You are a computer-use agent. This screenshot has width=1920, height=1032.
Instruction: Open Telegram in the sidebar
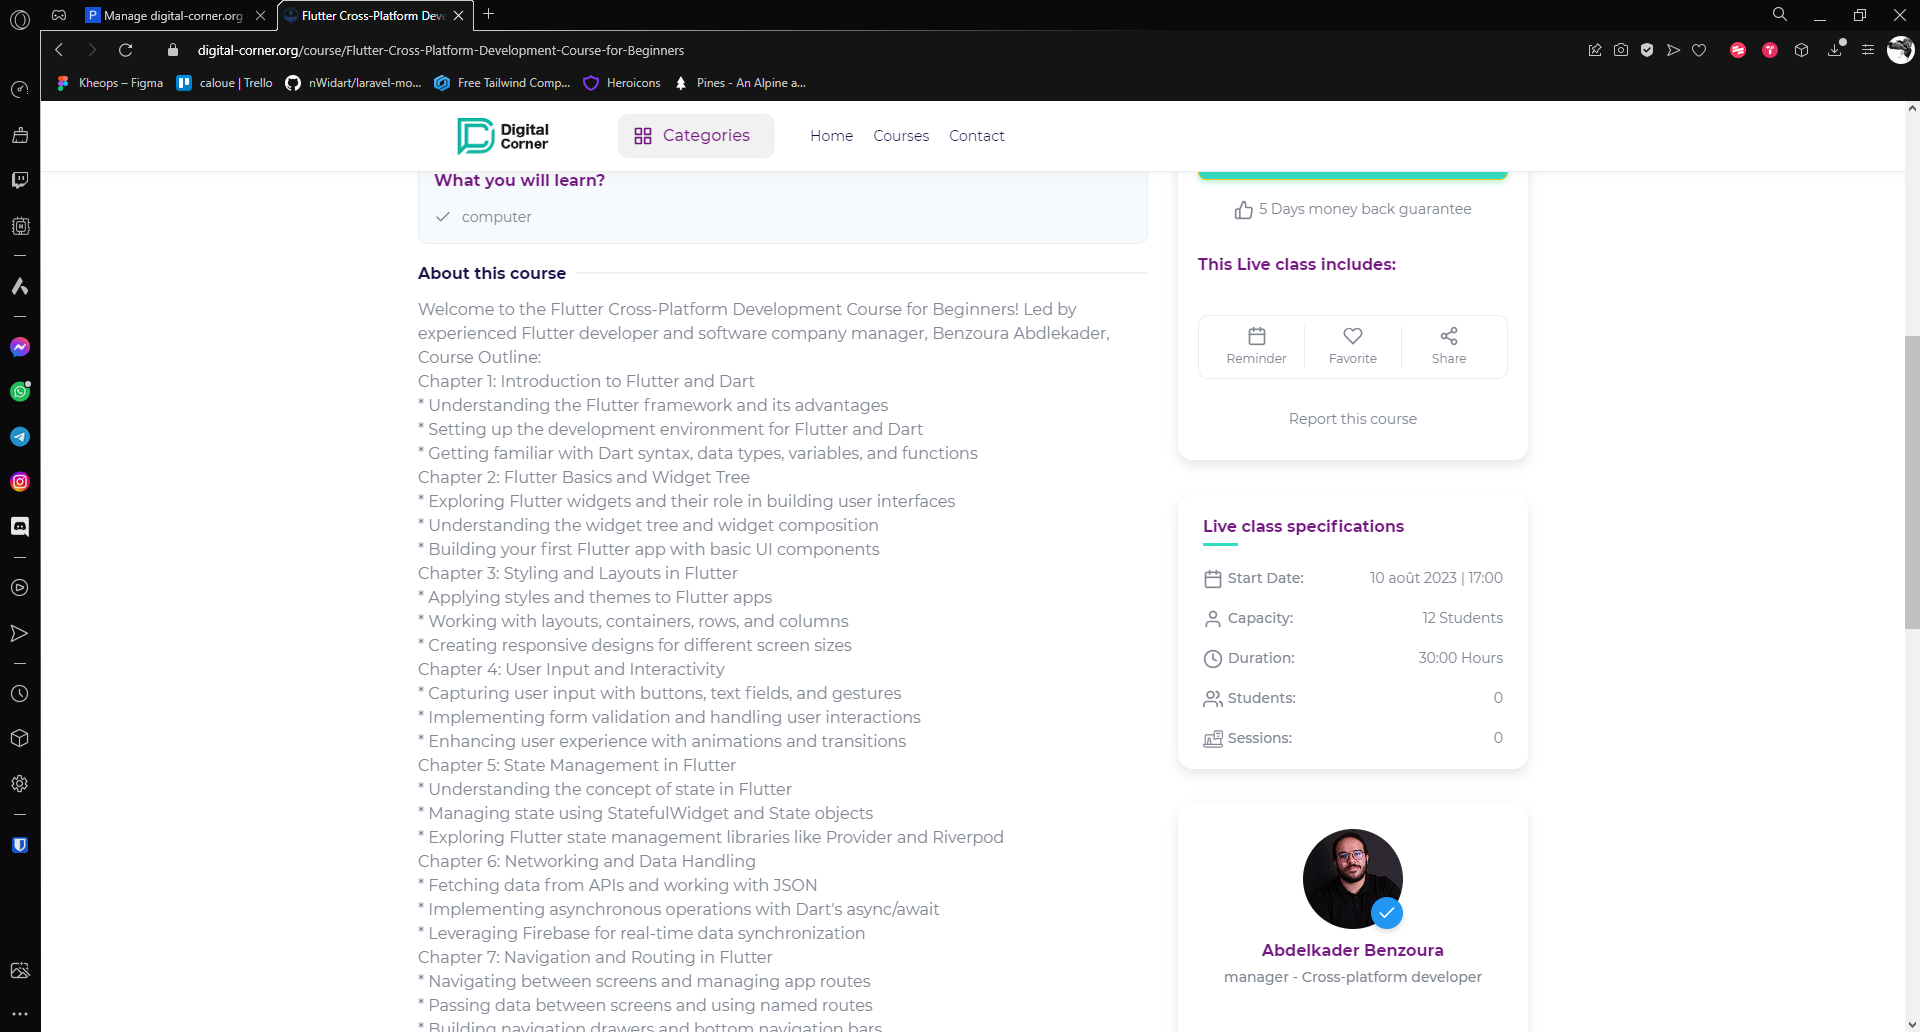pos(20,437)
